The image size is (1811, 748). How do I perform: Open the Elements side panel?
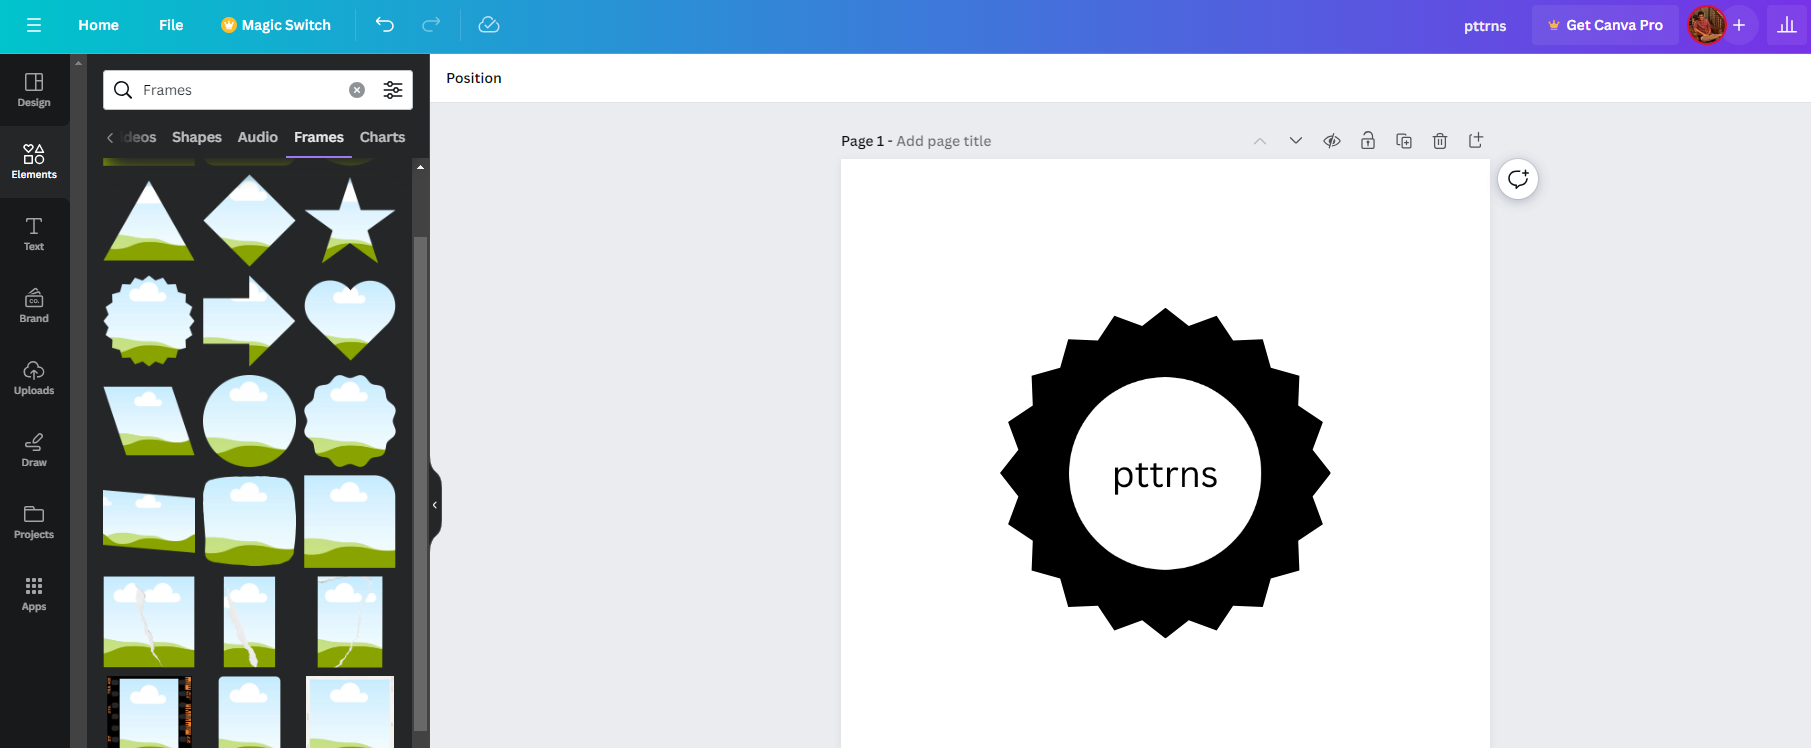click(x=34, y=162)
